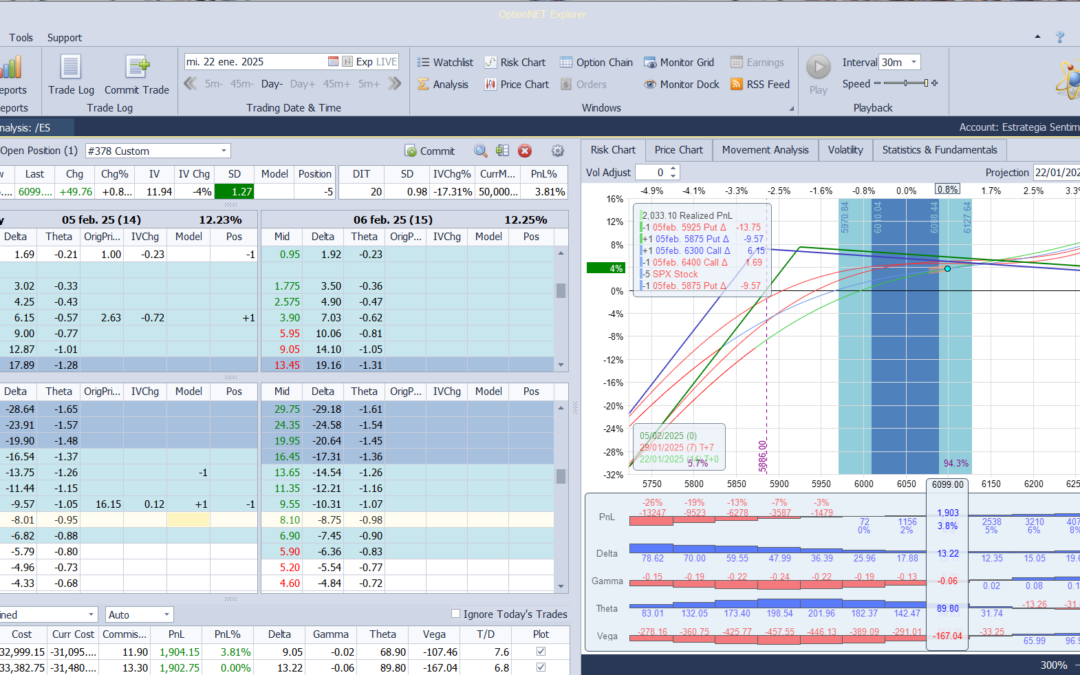
Task: Click the upper calls grid vertical scrollbar
Action: (x=561, y=309)
